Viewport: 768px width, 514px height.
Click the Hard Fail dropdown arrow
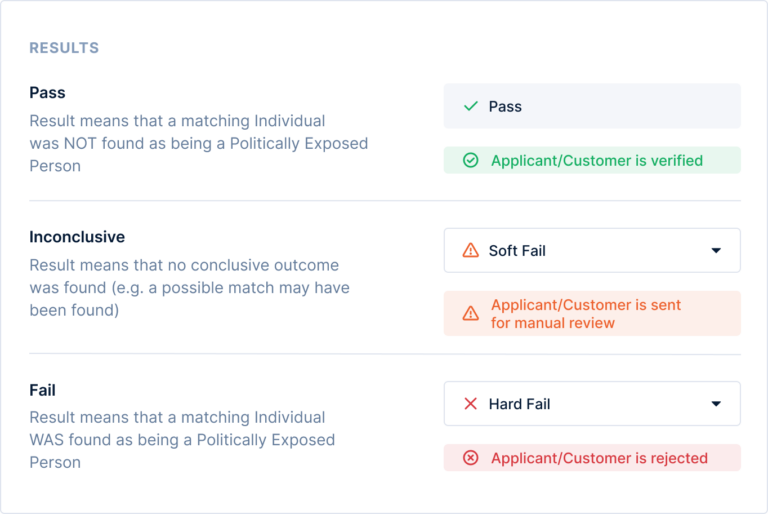[716, 405]
